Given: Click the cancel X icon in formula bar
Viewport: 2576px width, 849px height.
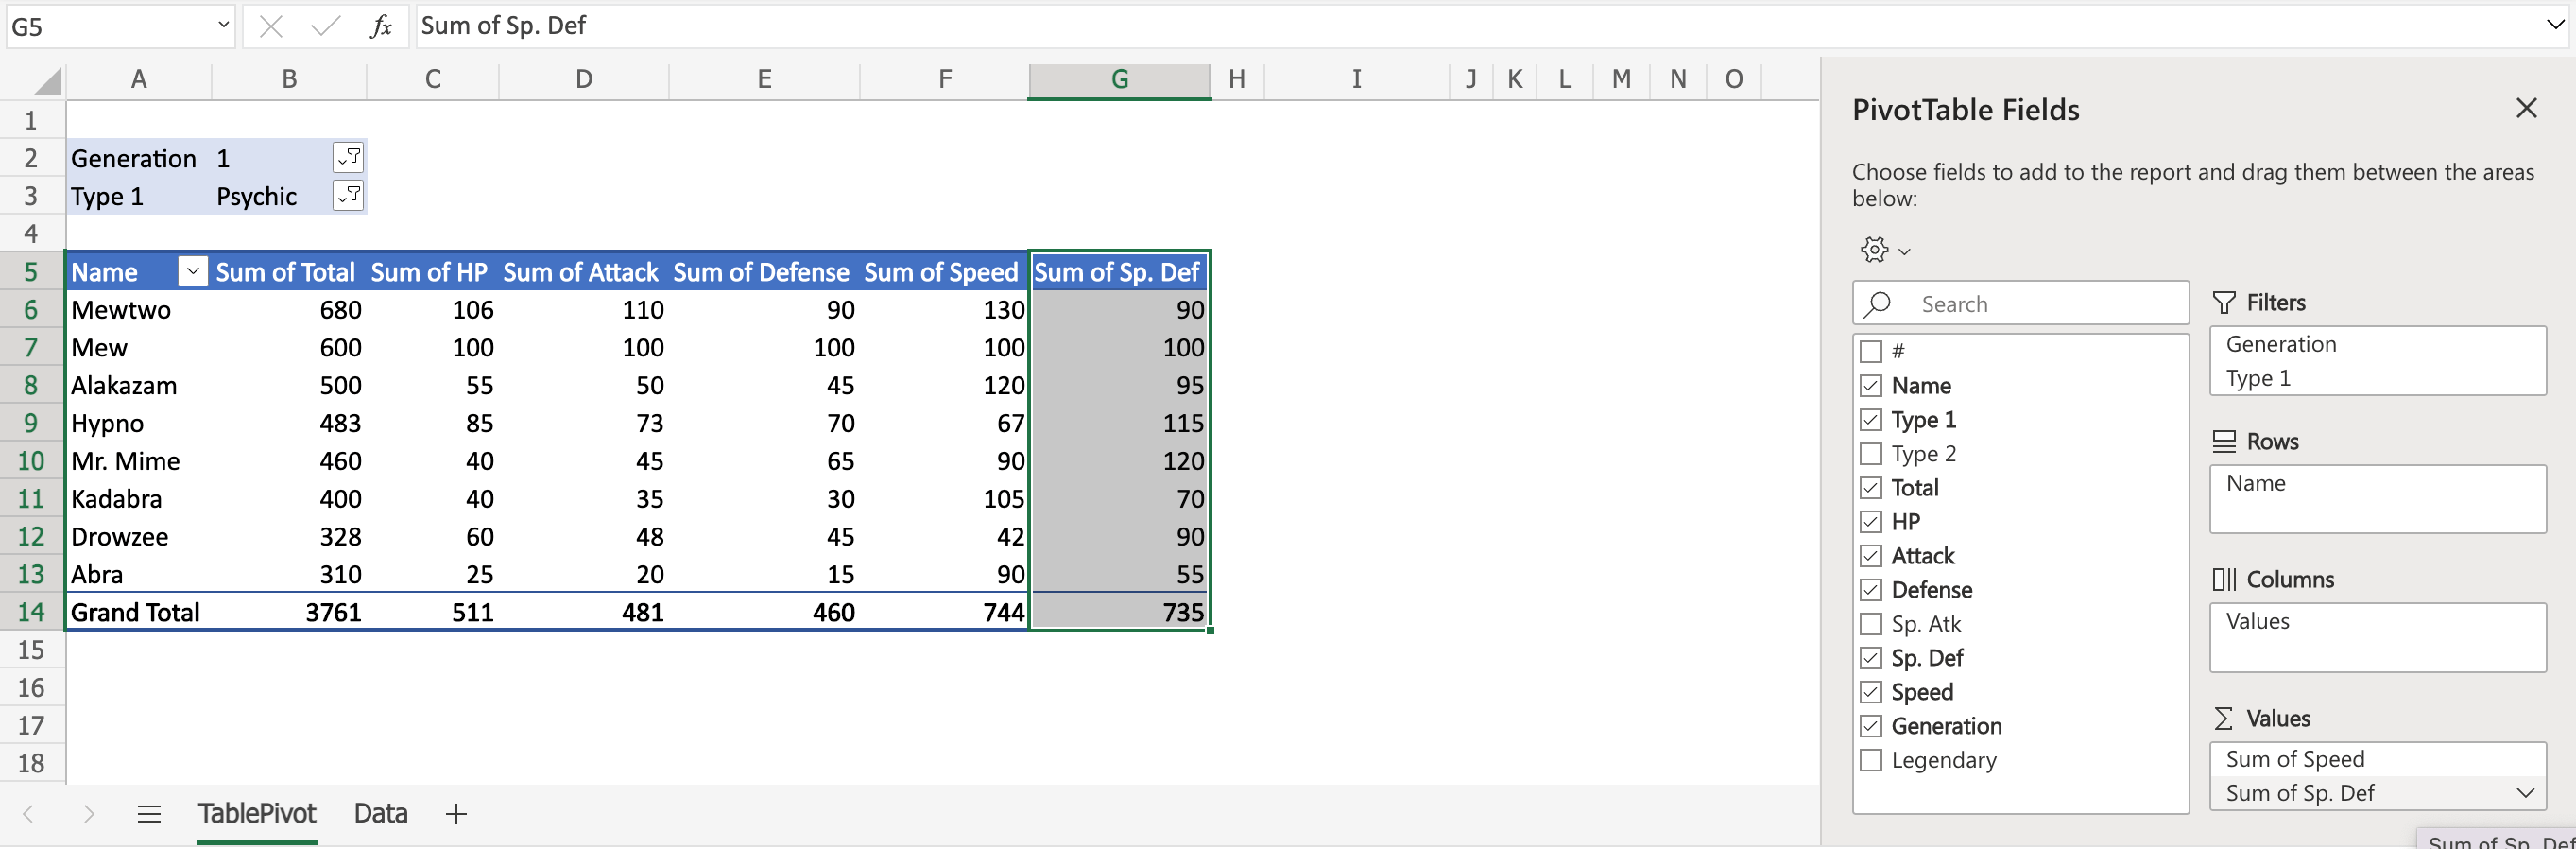Looking at the screenshot, I should 271,26.
